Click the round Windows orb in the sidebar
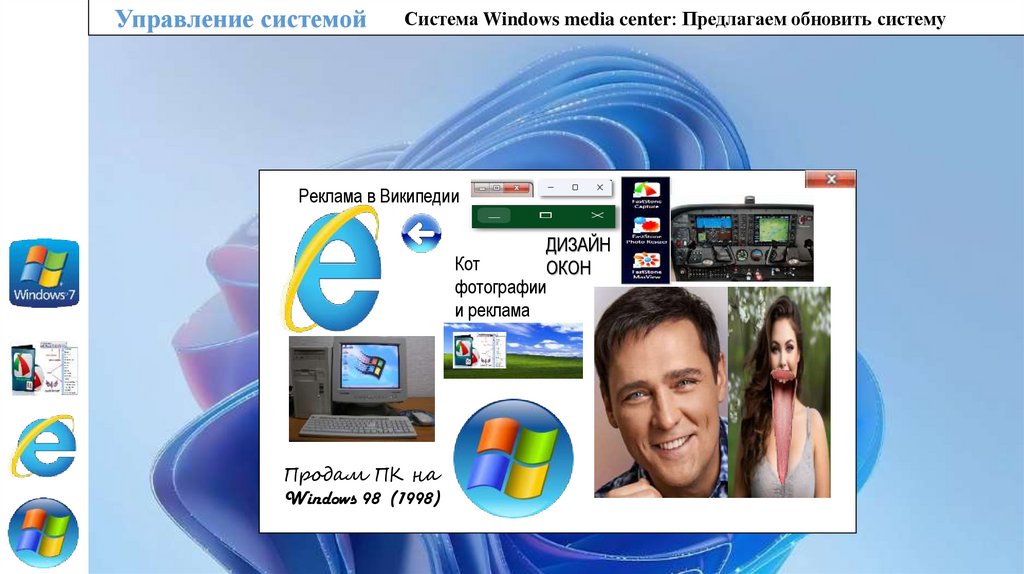This screenshot has width=1024, height=574. coord(43,532)
